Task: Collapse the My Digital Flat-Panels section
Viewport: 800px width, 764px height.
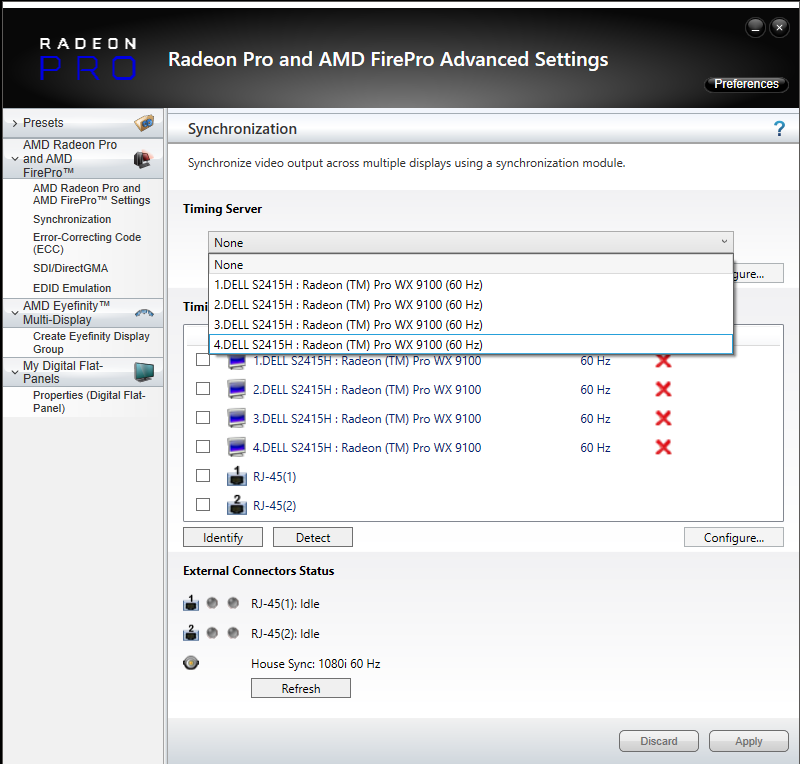Action: [15, 372]
